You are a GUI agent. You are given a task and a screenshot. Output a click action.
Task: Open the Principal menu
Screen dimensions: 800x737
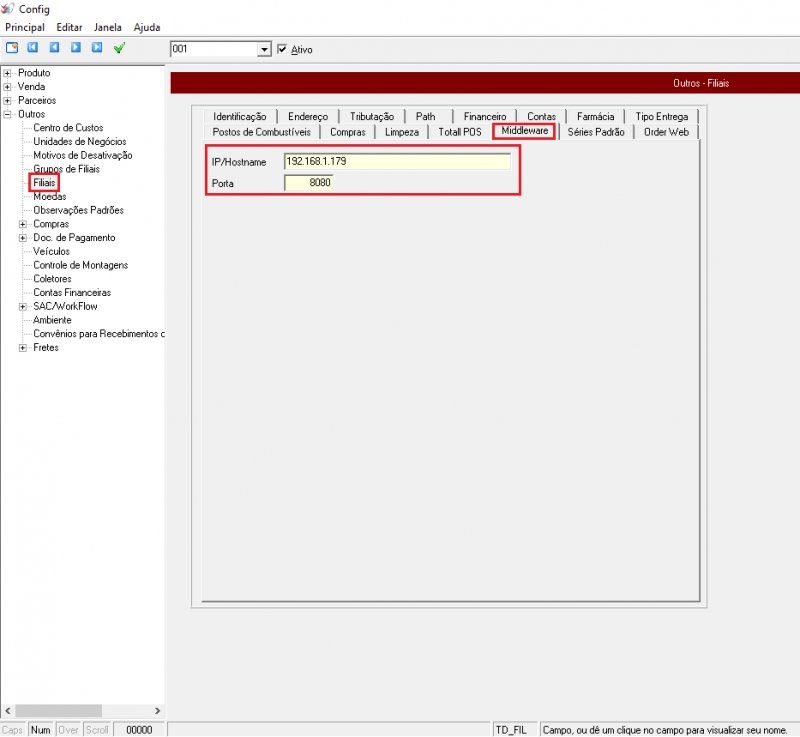point(25,27)
